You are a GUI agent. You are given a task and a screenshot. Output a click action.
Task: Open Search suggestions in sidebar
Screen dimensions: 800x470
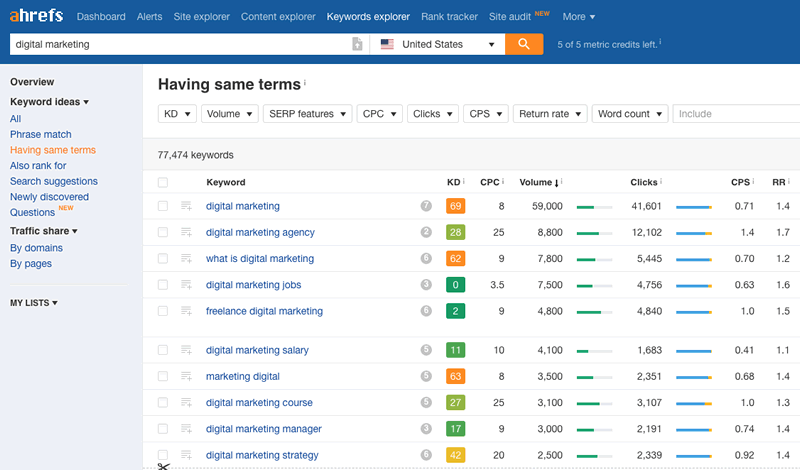pos(54,181)
